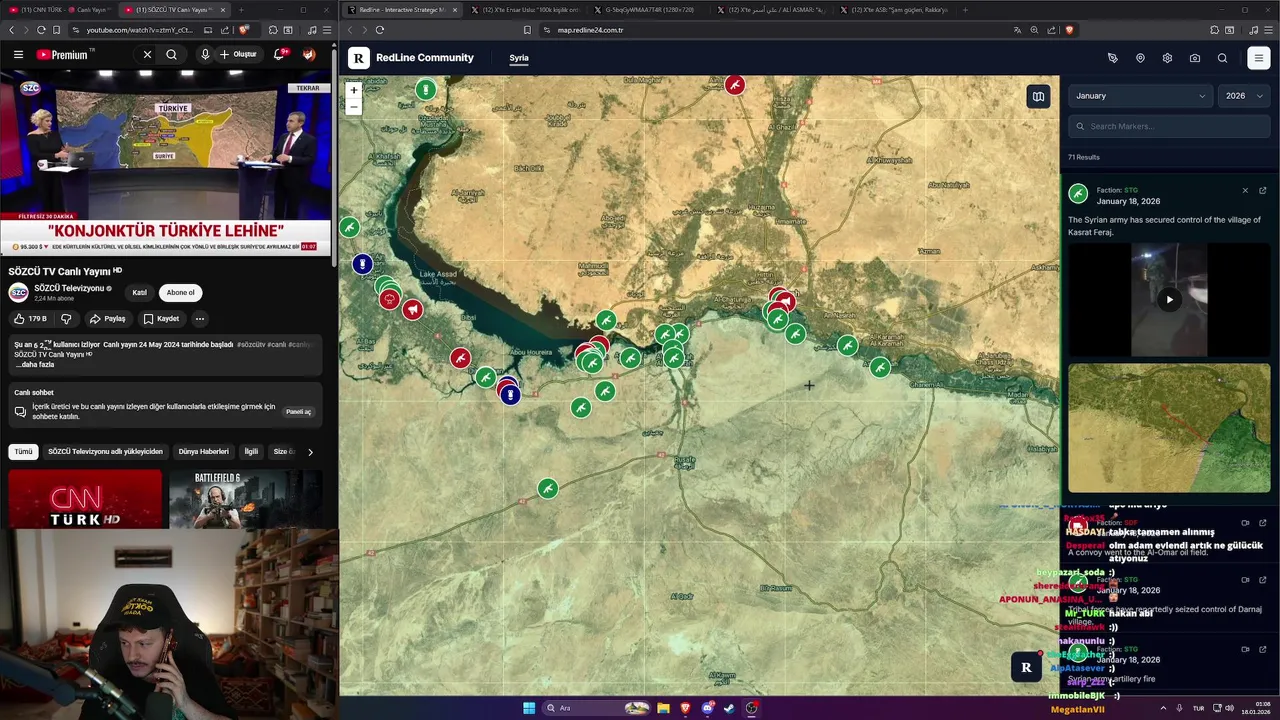The height and width of the screenshot is (720, 1280).
Task: Open the SÖZCÜ Televizyonu channel avatar
Action: (18, 292)
